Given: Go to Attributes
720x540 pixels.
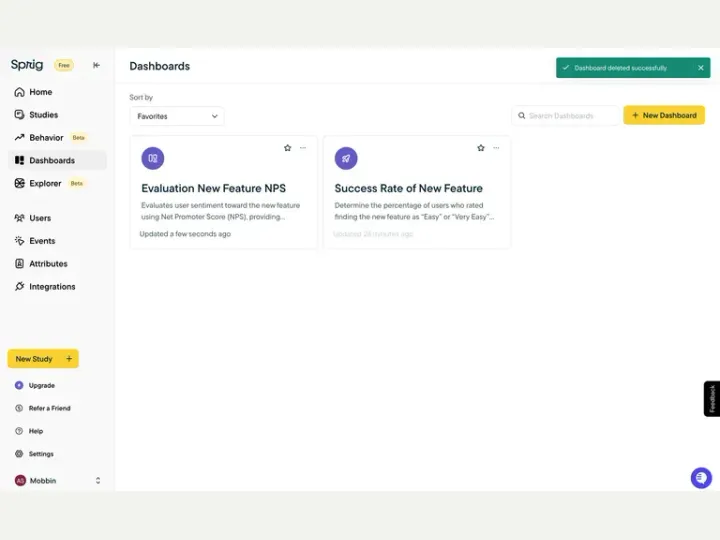Looking at the screenshot, I should pos(57,264).
